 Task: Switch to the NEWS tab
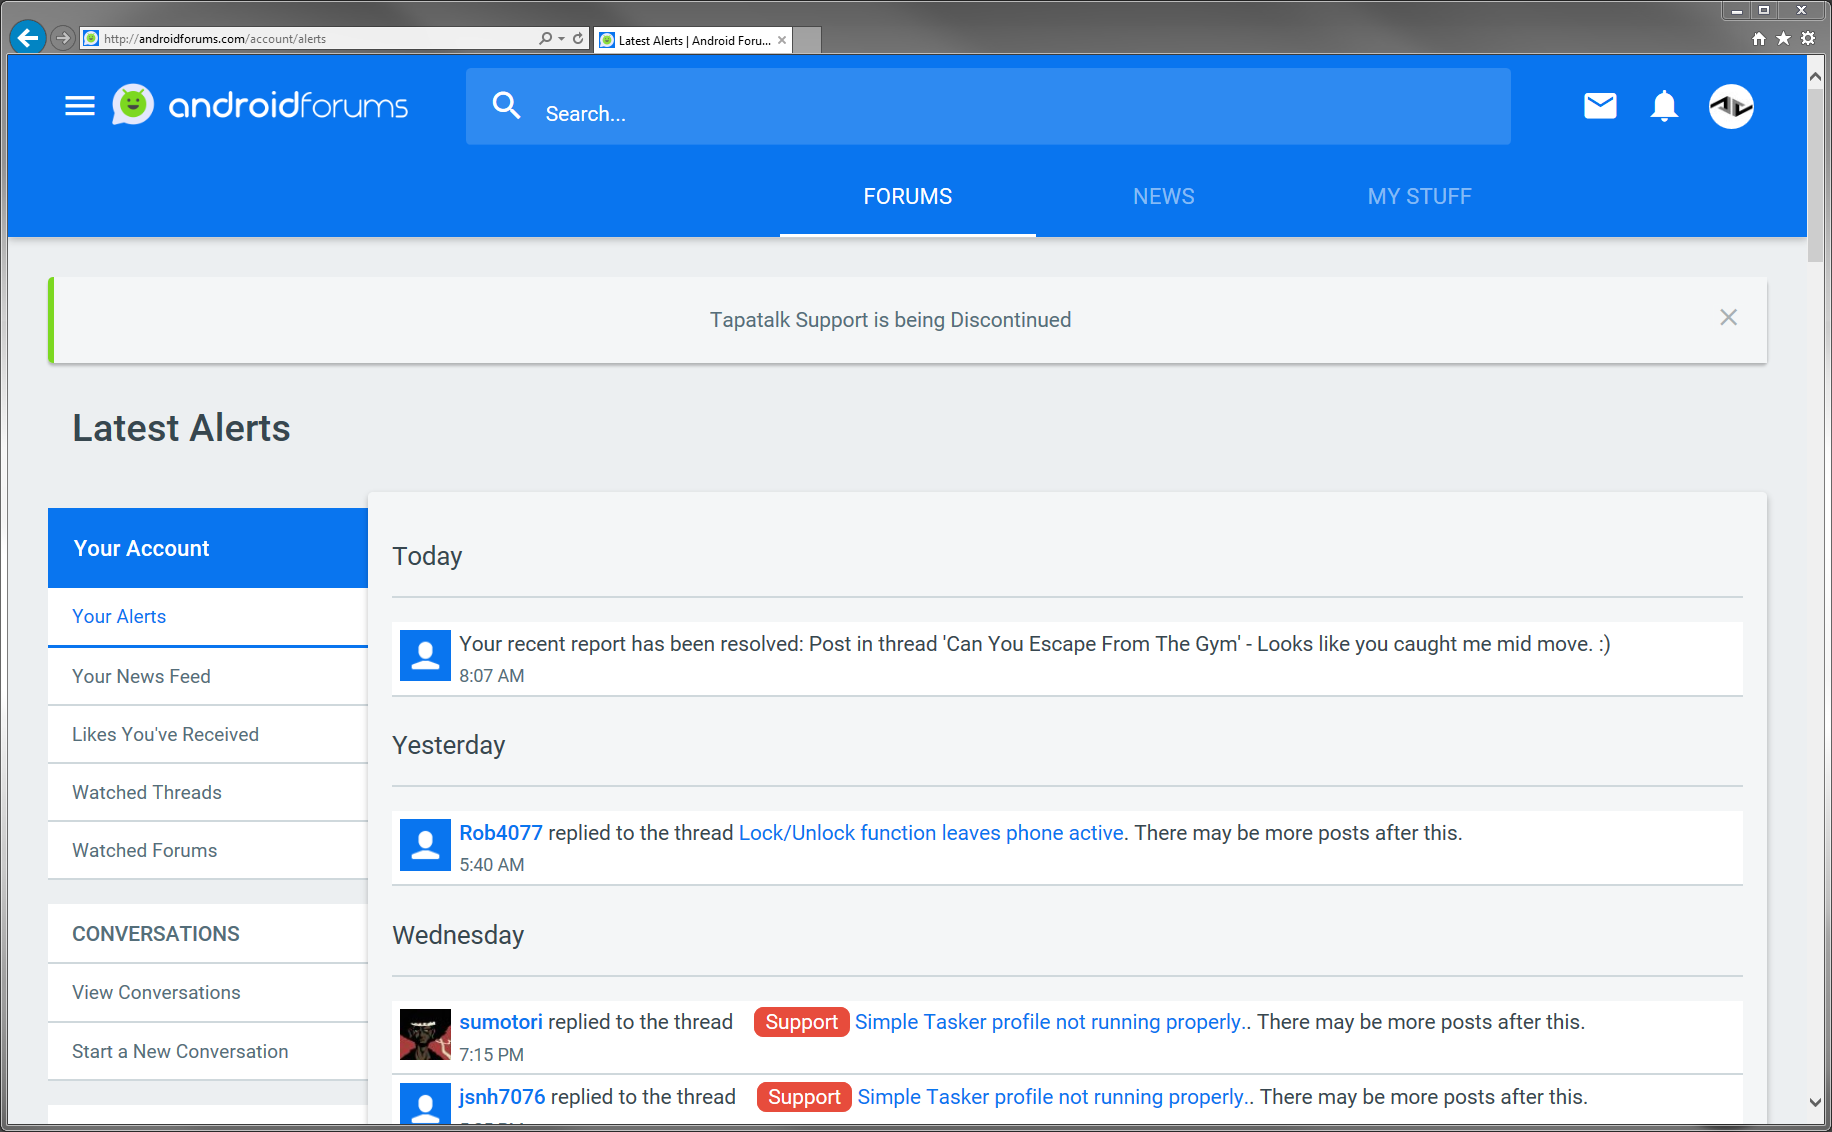pyautogui.click(x=1163, y=196)
